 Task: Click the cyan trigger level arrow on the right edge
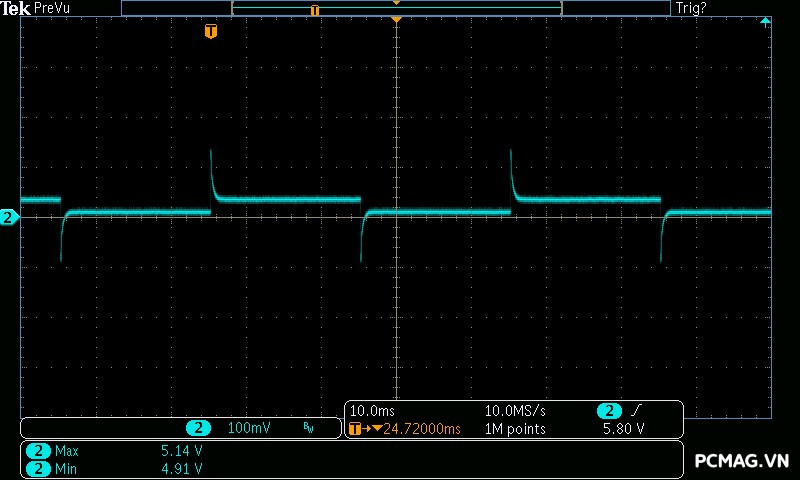point(766,21)
